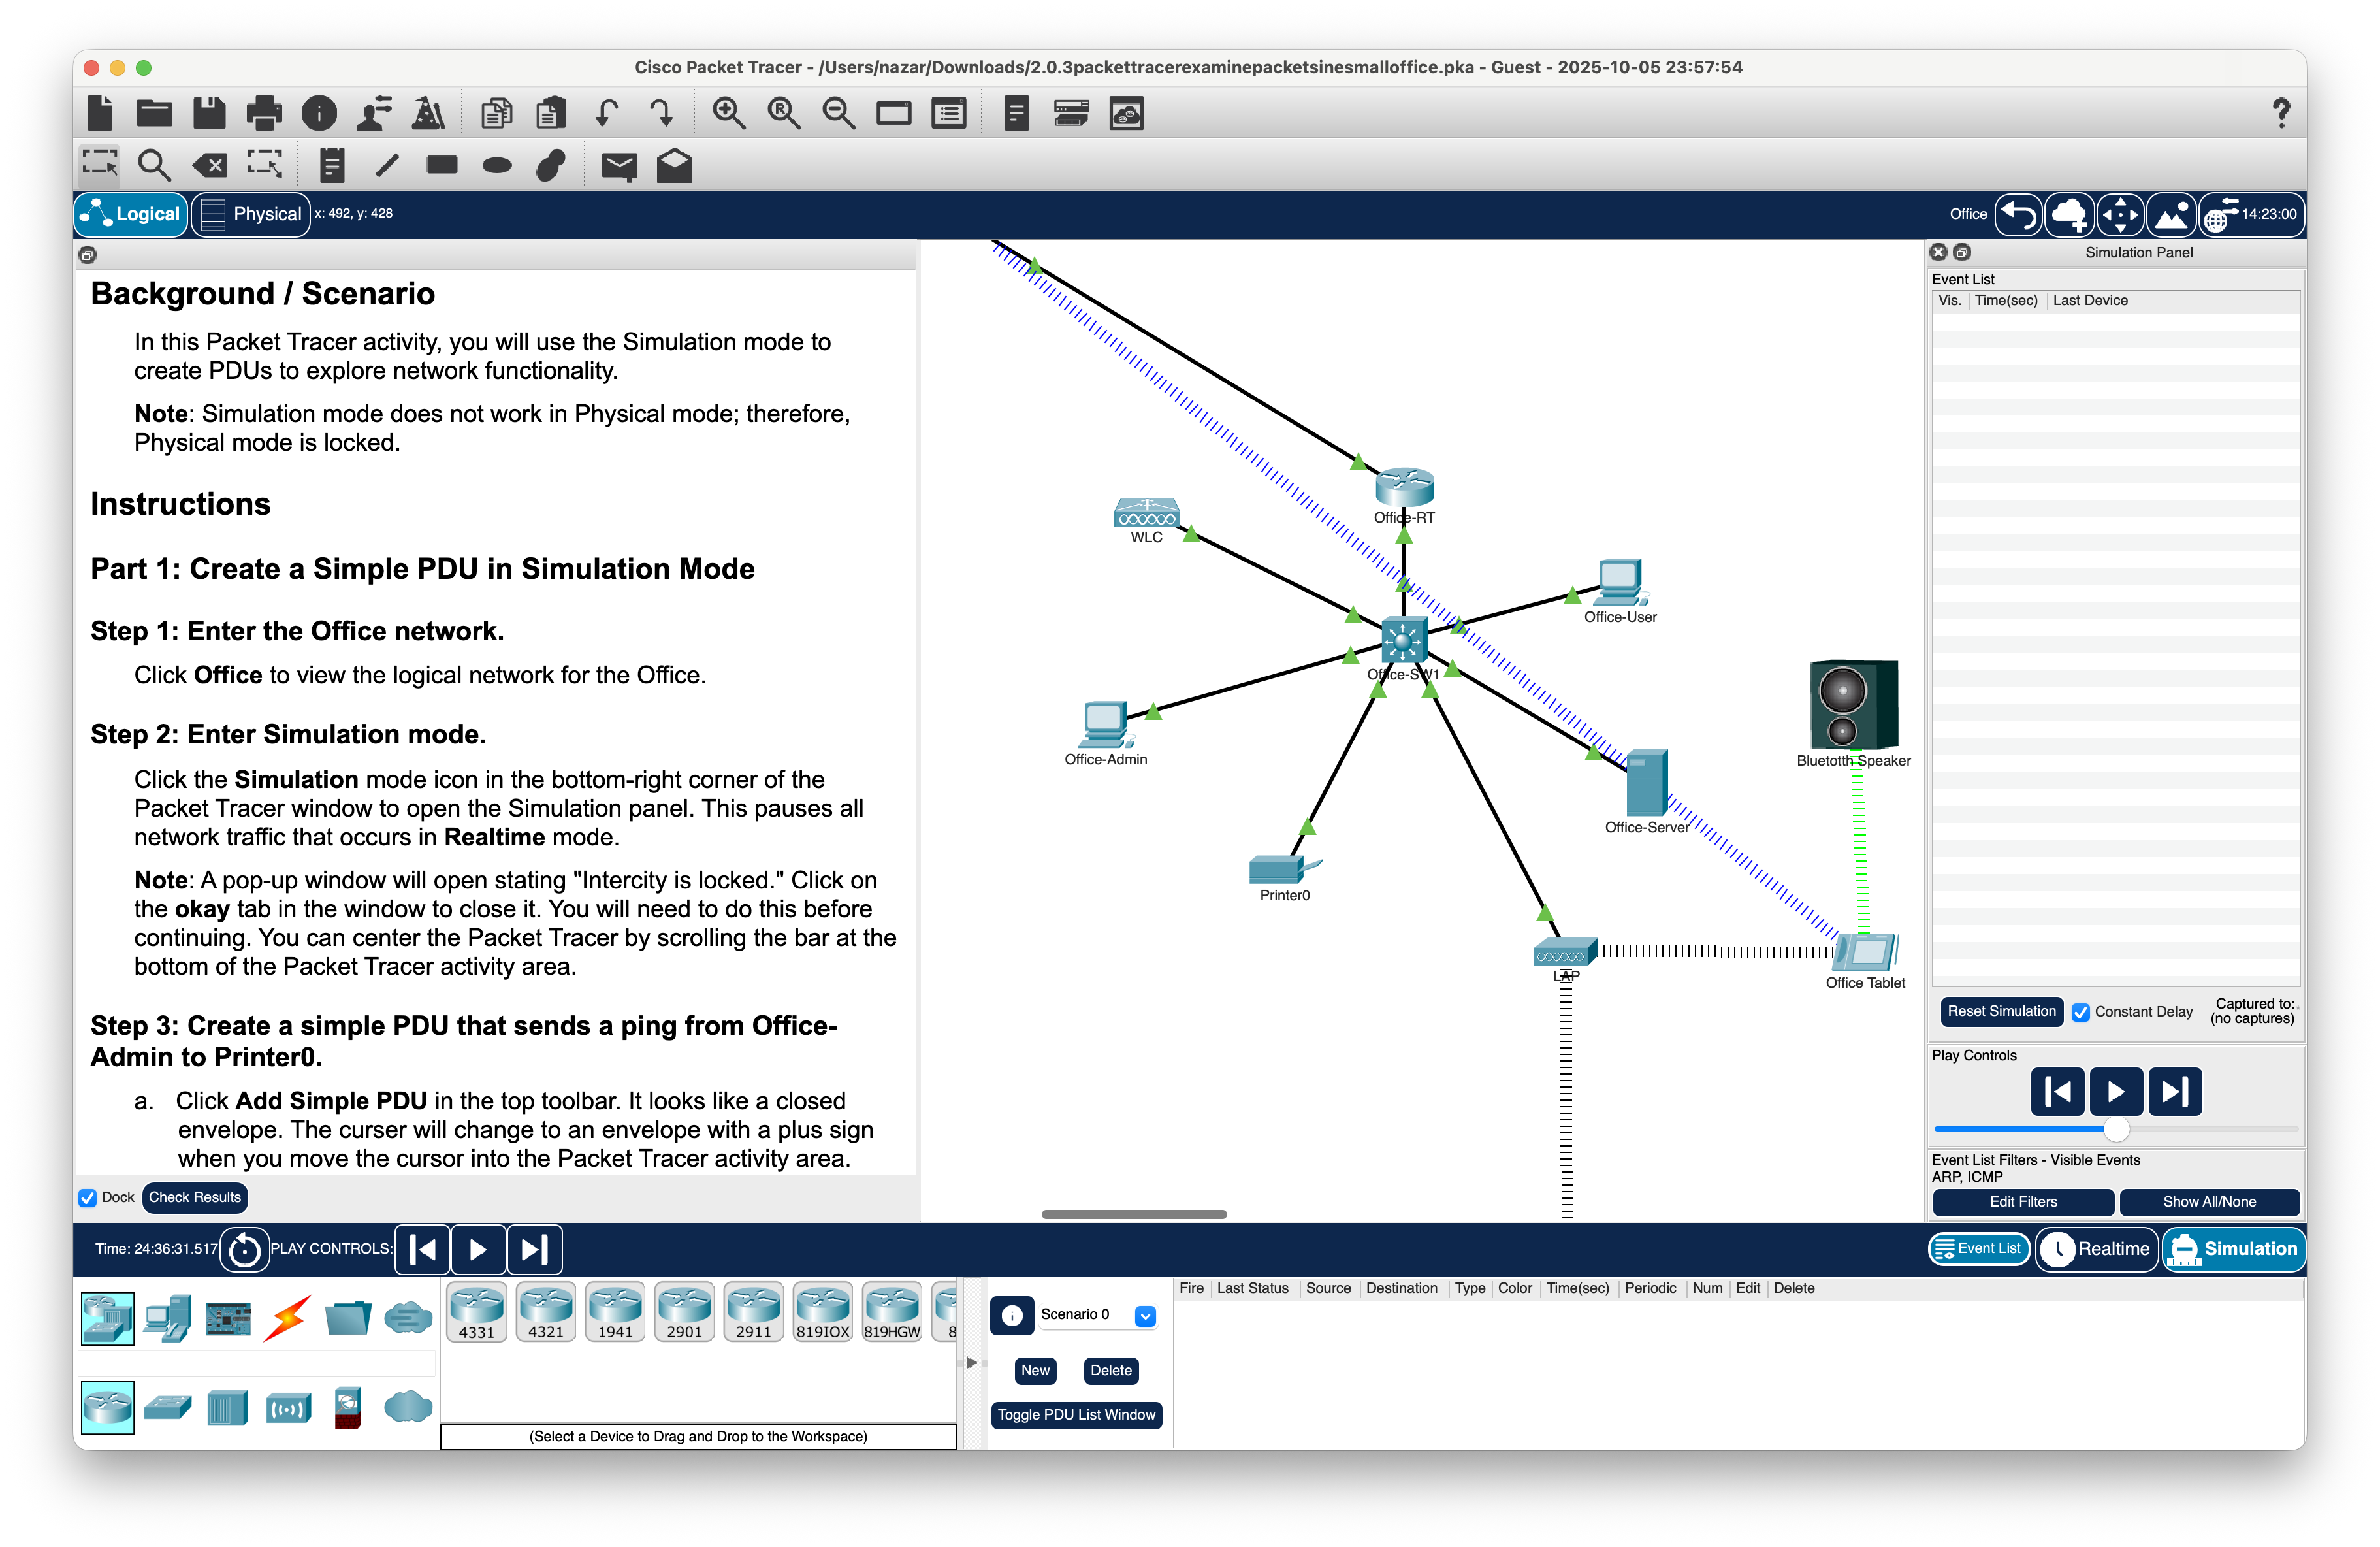This screenshot has height=1547, width=2380.
Task: Click the Office-RT router
Action: [1404, 486]
